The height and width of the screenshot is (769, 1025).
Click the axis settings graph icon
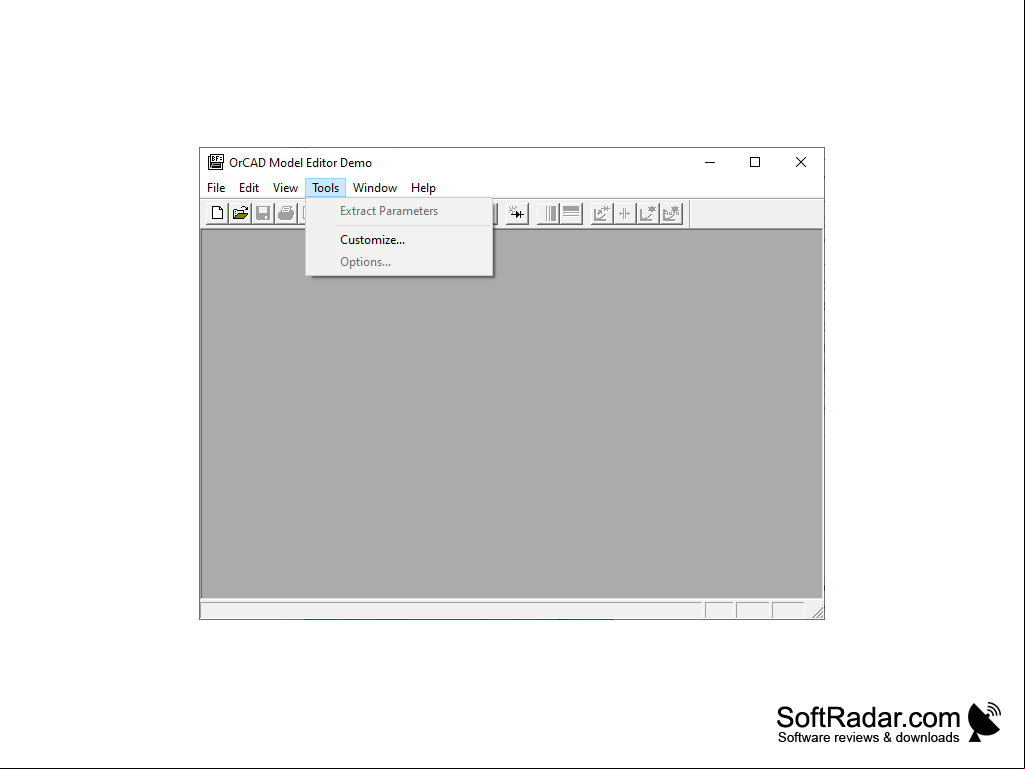pyautogui.click(x=647, y=213)
